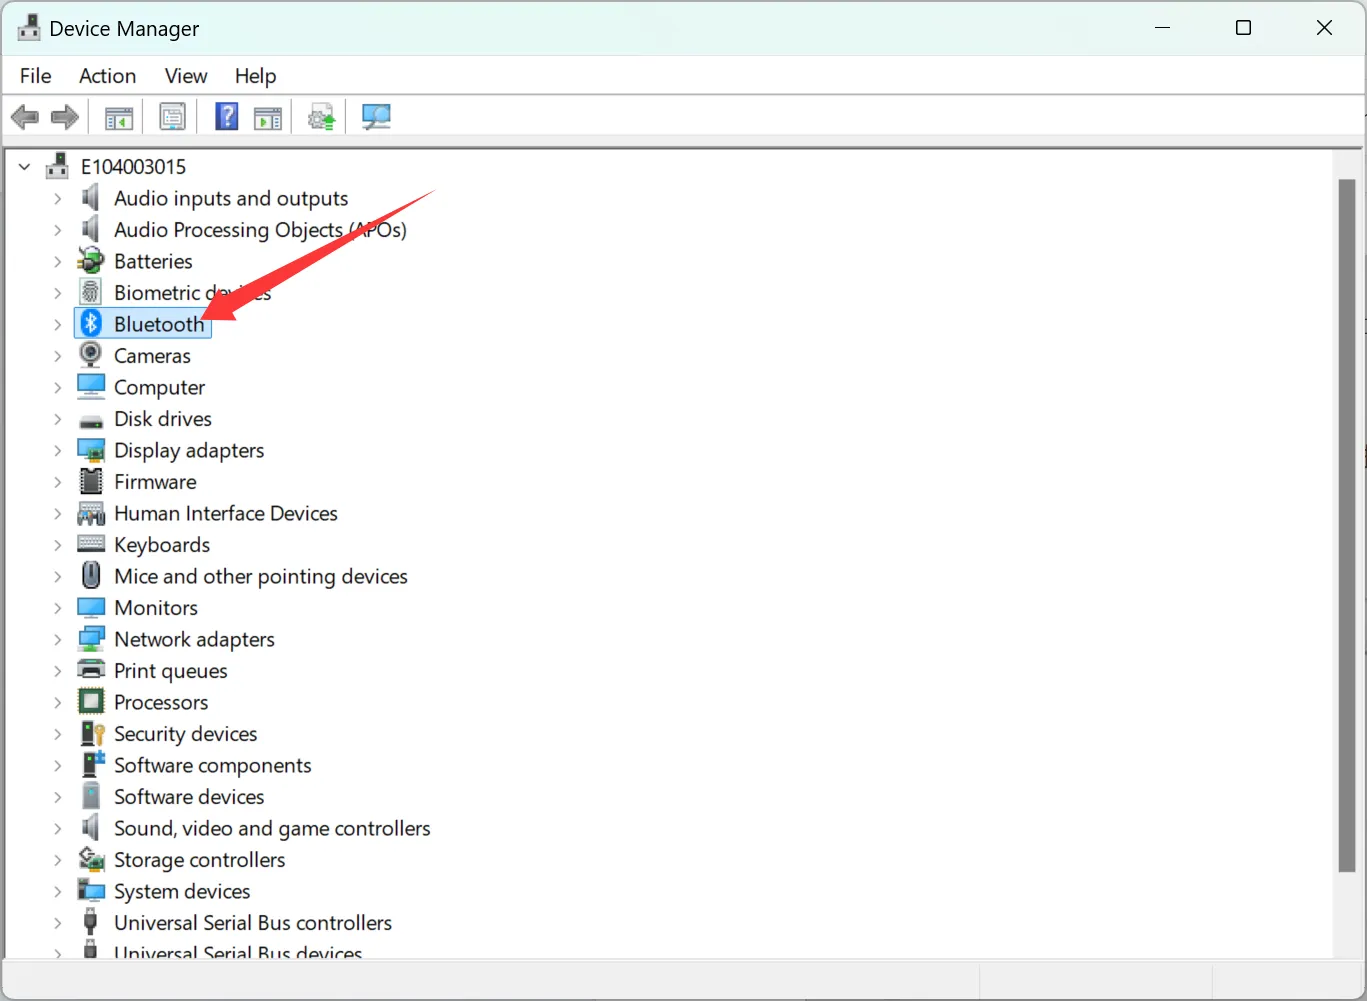Select the System devices label

(182, 891)
